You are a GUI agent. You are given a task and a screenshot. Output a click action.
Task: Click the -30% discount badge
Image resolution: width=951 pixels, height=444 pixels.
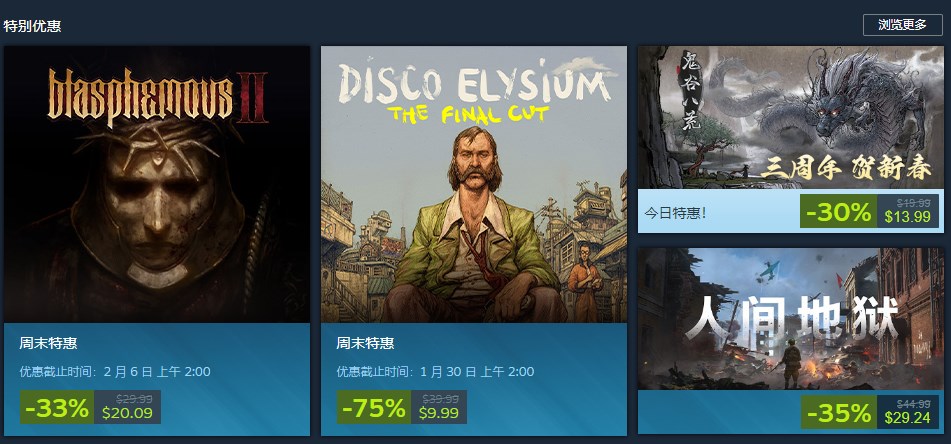click(839, 212)
